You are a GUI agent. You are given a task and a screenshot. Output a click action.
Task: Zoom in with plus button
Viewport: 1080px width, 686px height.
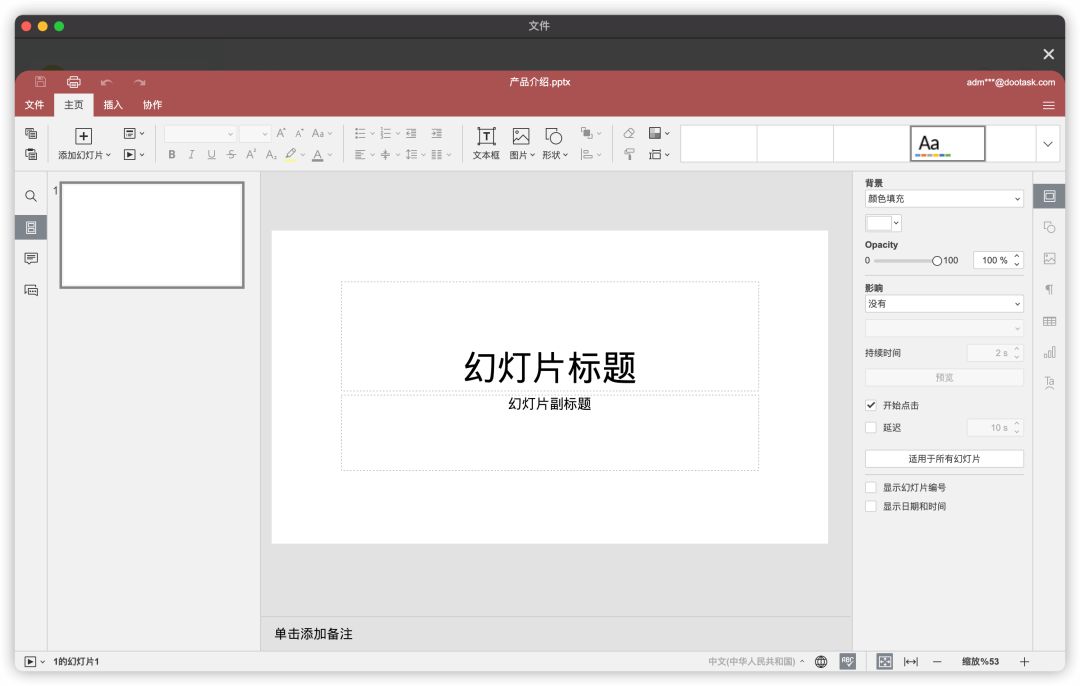coord(1024,661)
